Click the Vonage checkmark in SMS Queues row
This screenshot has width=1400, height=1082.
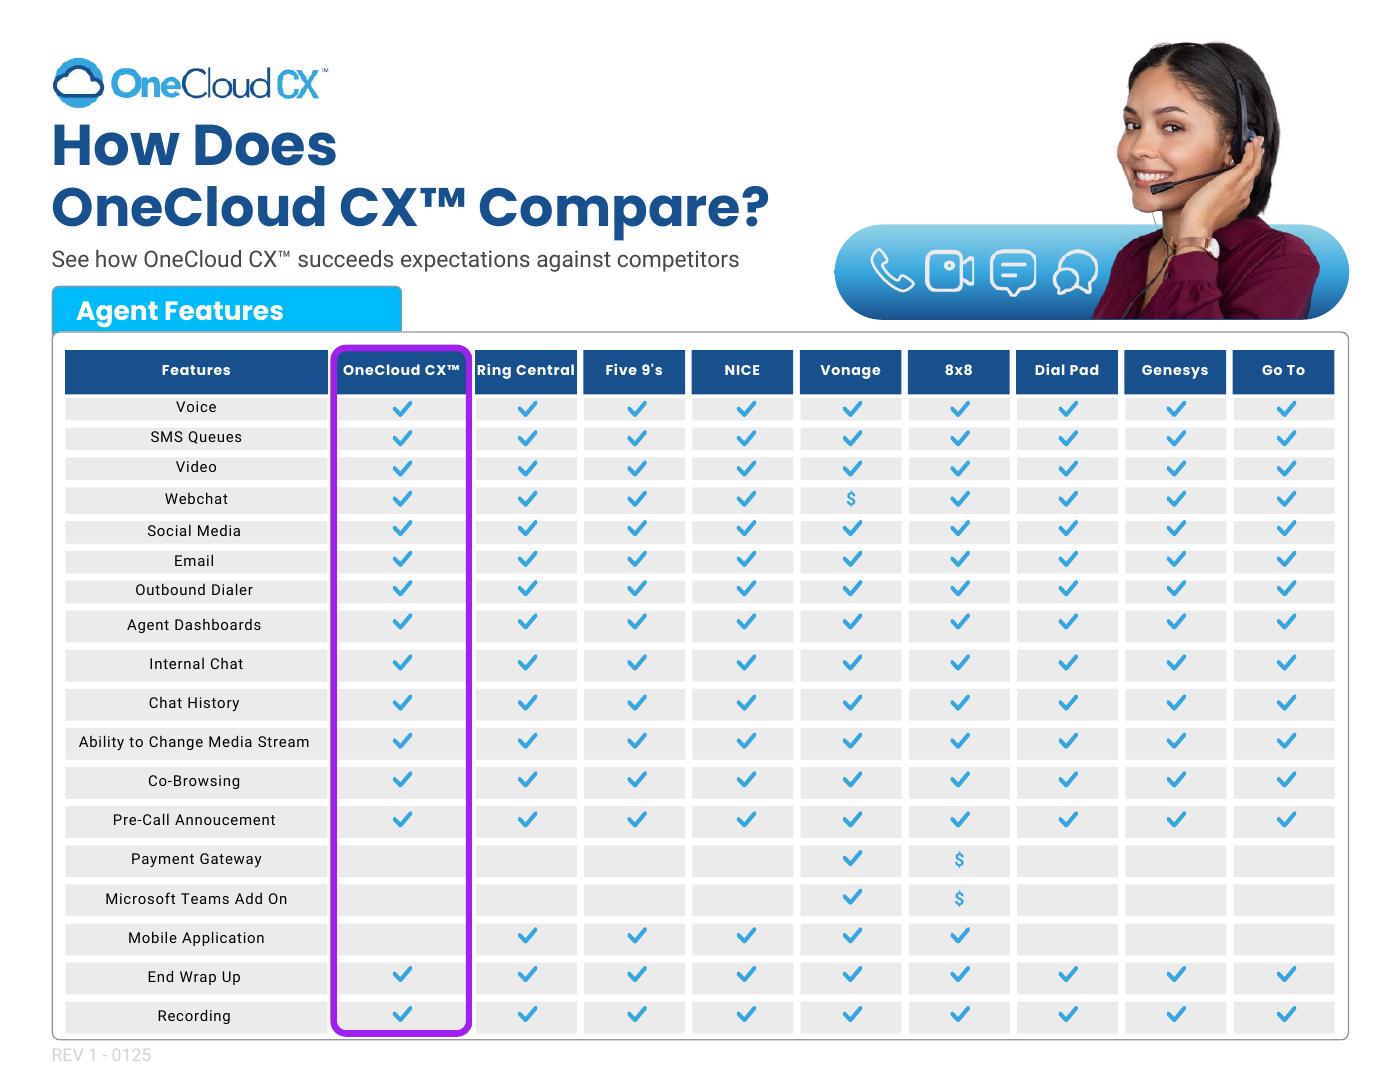click(x=852, y=438)
